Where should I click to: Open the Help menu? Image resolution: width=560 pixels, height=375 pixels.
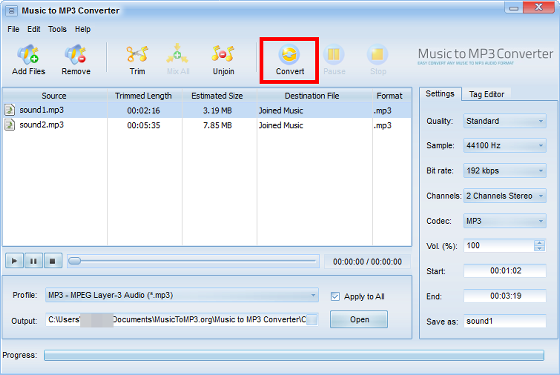point(82,29)
